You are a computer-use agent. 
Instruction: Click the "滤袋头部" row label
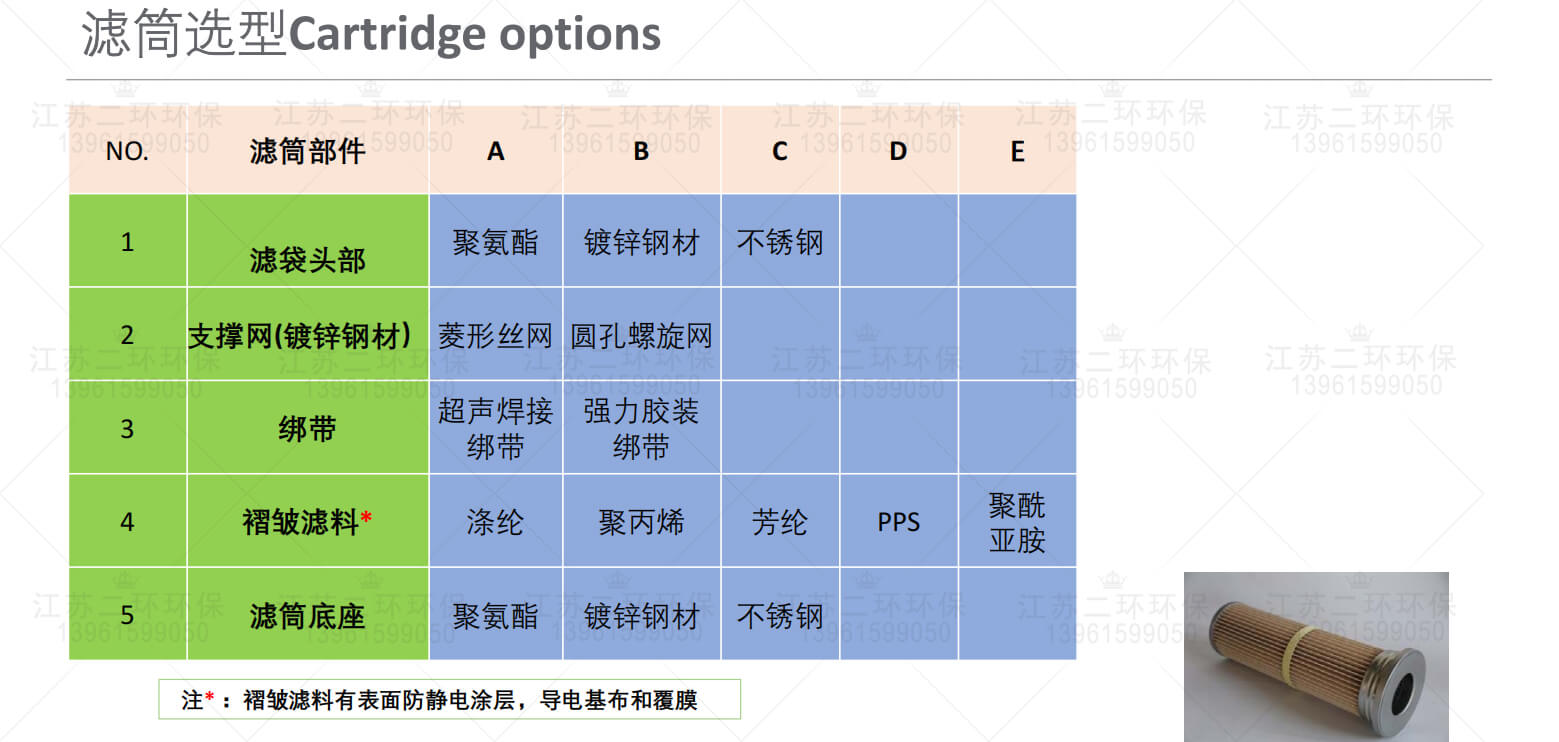[x=307, y=260]
